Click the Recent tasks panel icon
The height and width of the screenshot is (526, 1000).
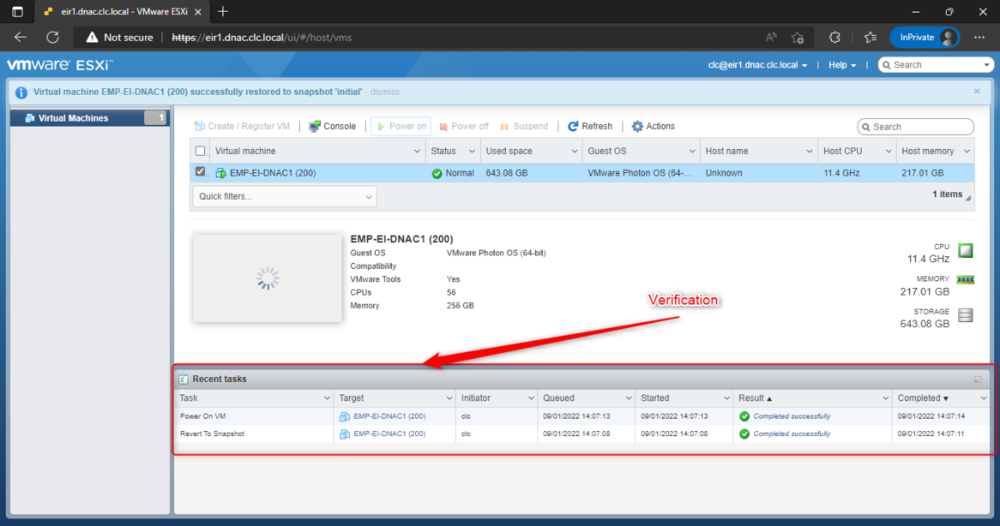pos(183,379)
